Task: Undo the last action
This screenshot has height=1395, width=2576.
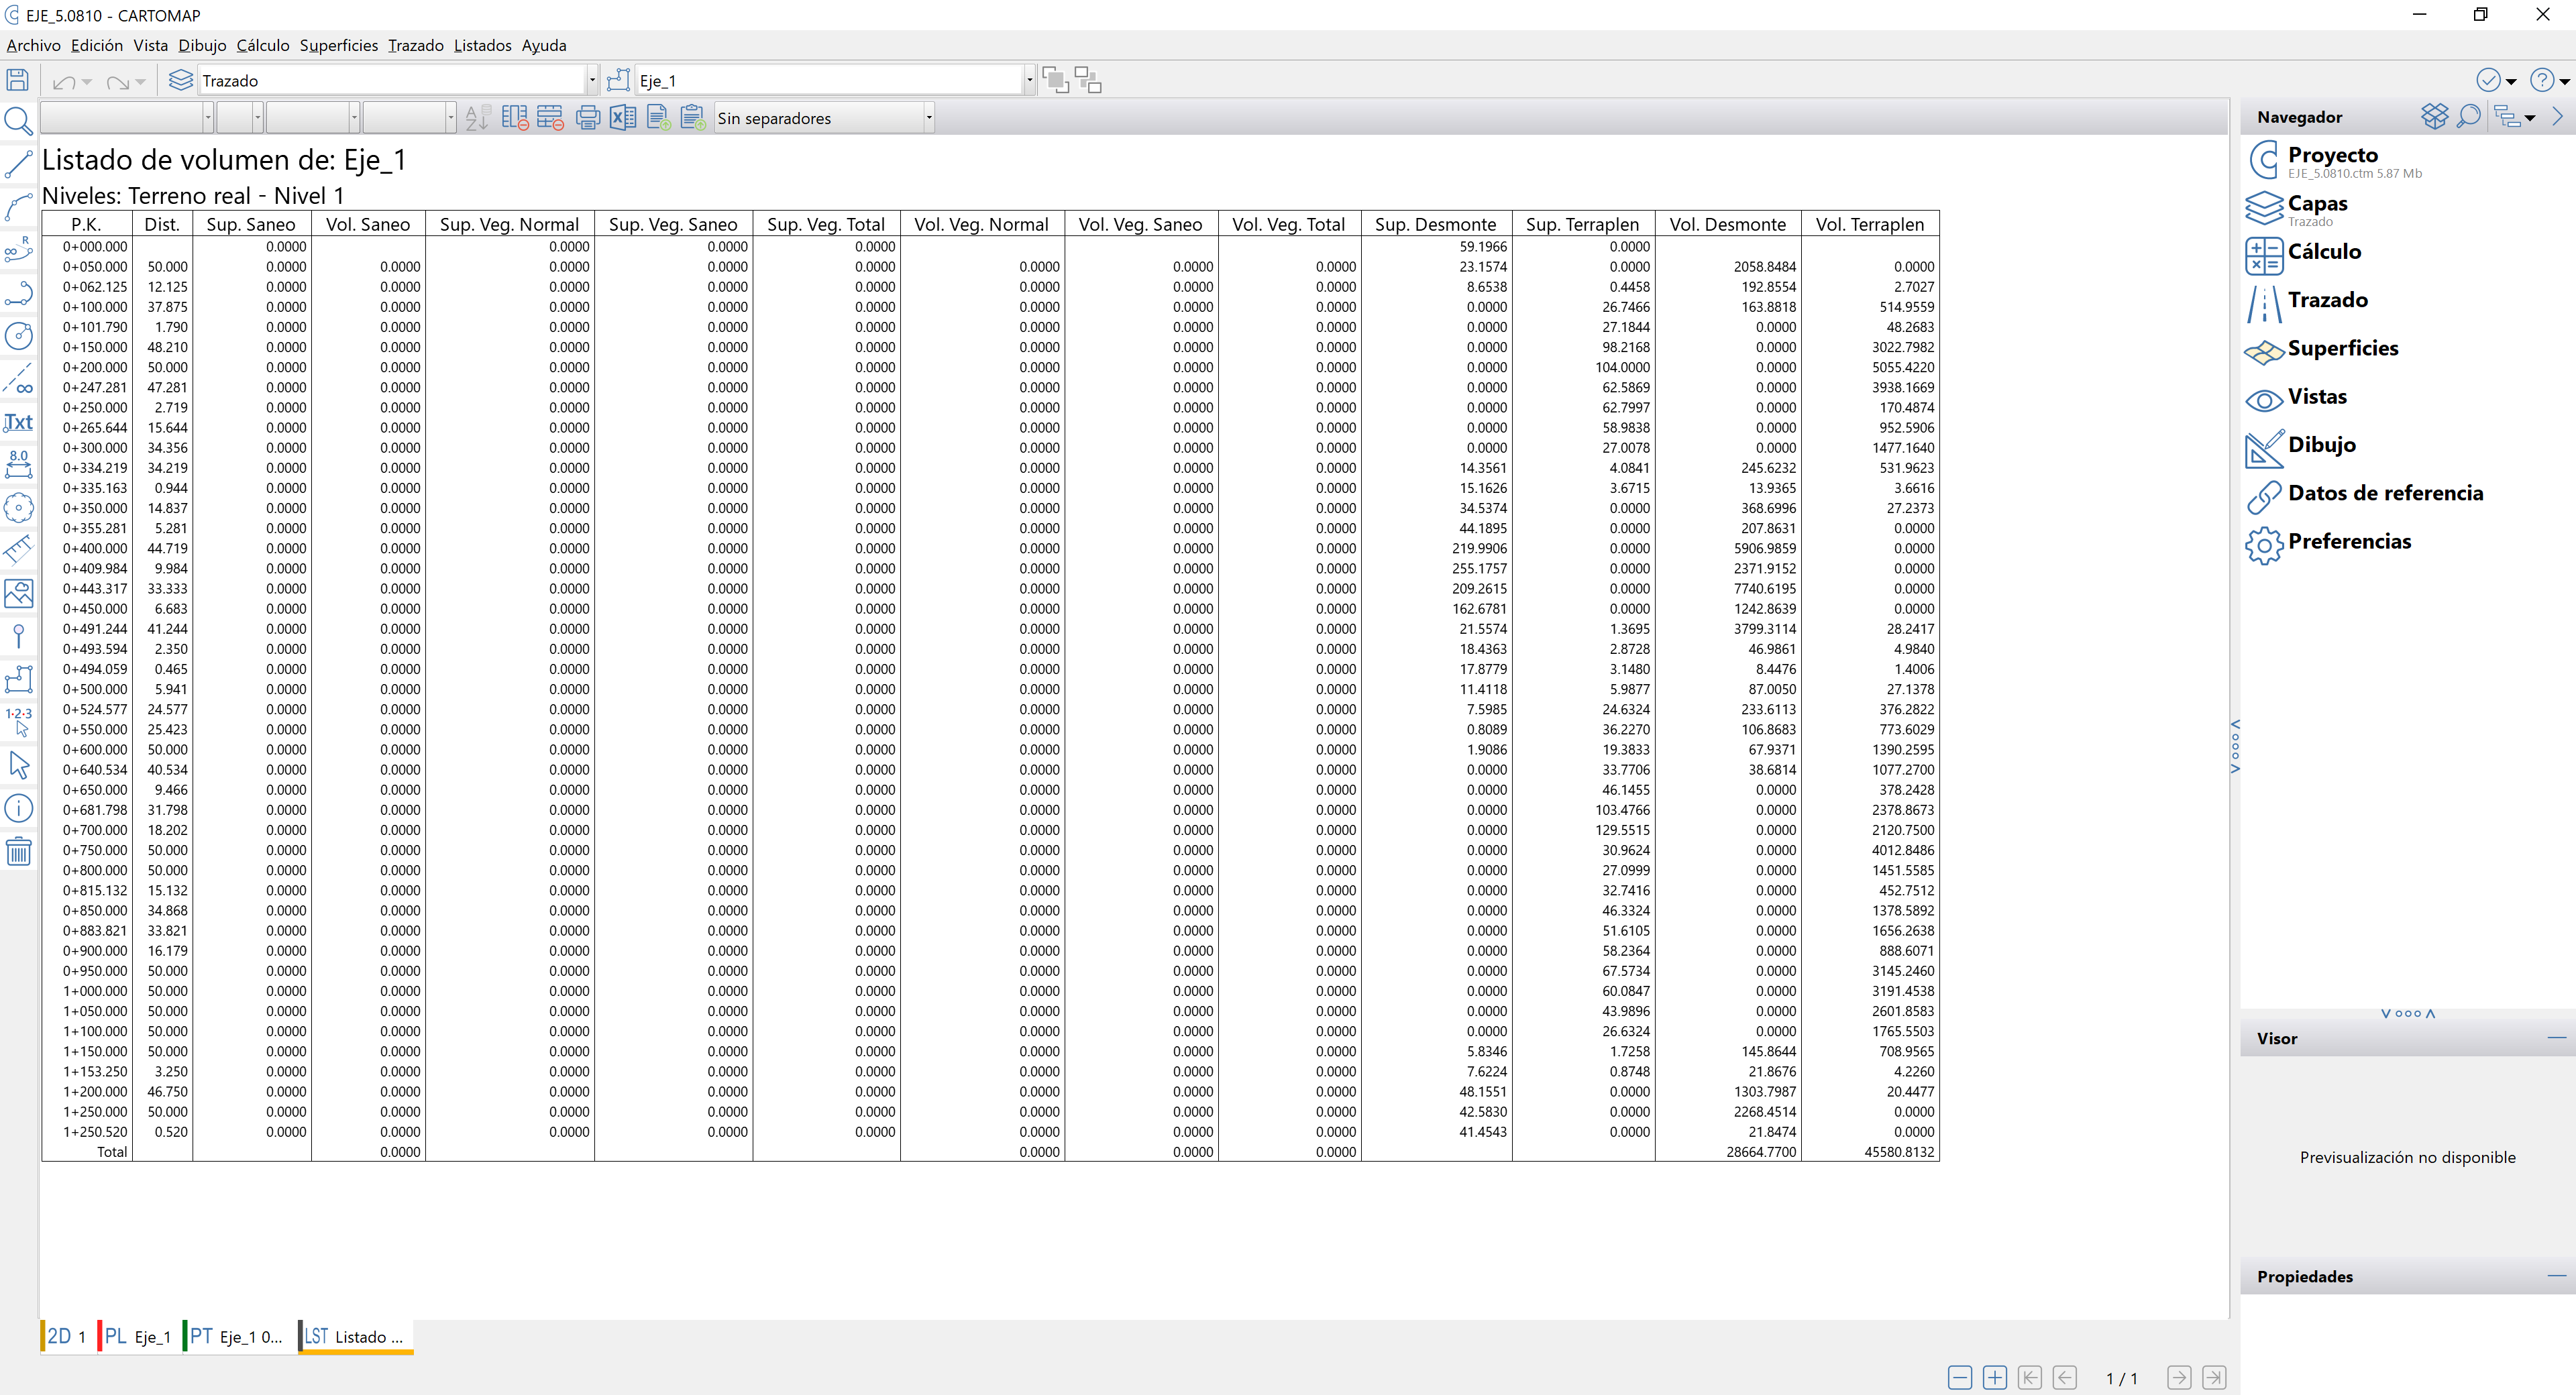Action: point(64,82)
